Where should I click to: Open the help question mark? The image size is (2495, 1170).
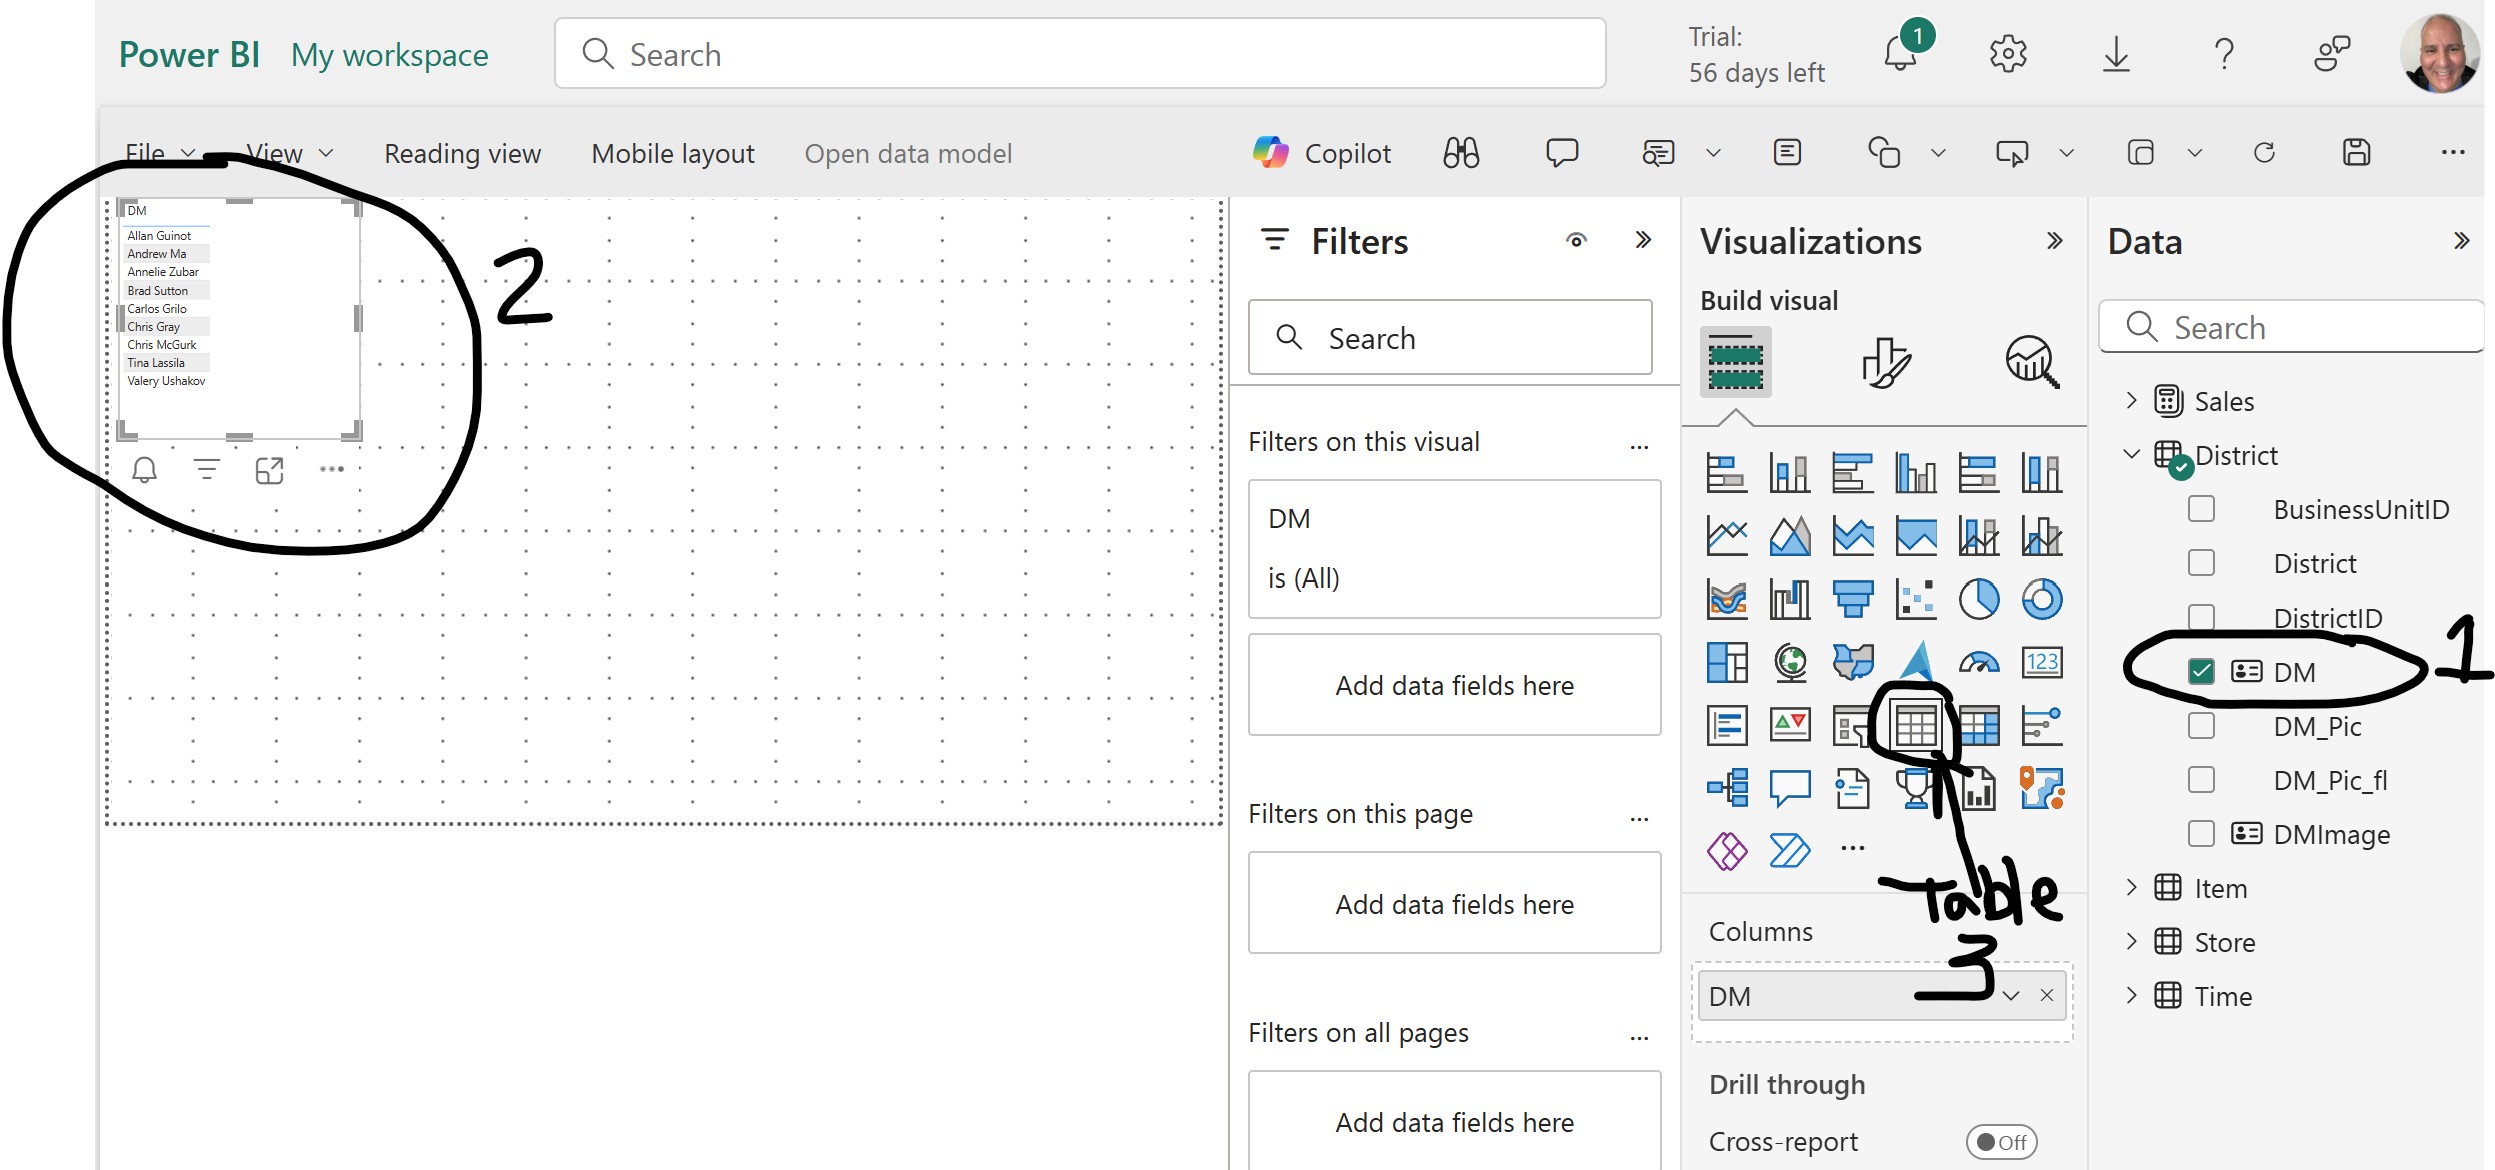click(x=2224, y=54)
